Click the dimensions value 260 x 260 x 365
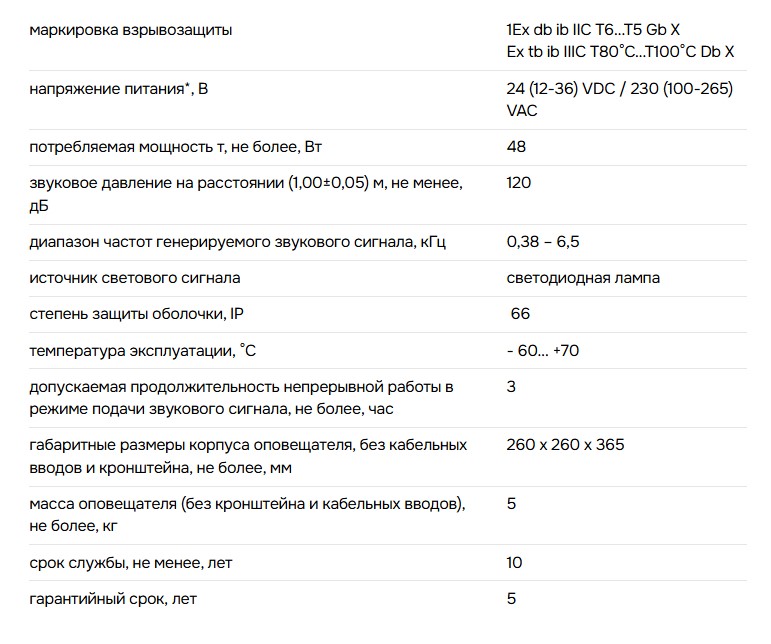This screenshot has height=644, width=771. pos(565,445)
